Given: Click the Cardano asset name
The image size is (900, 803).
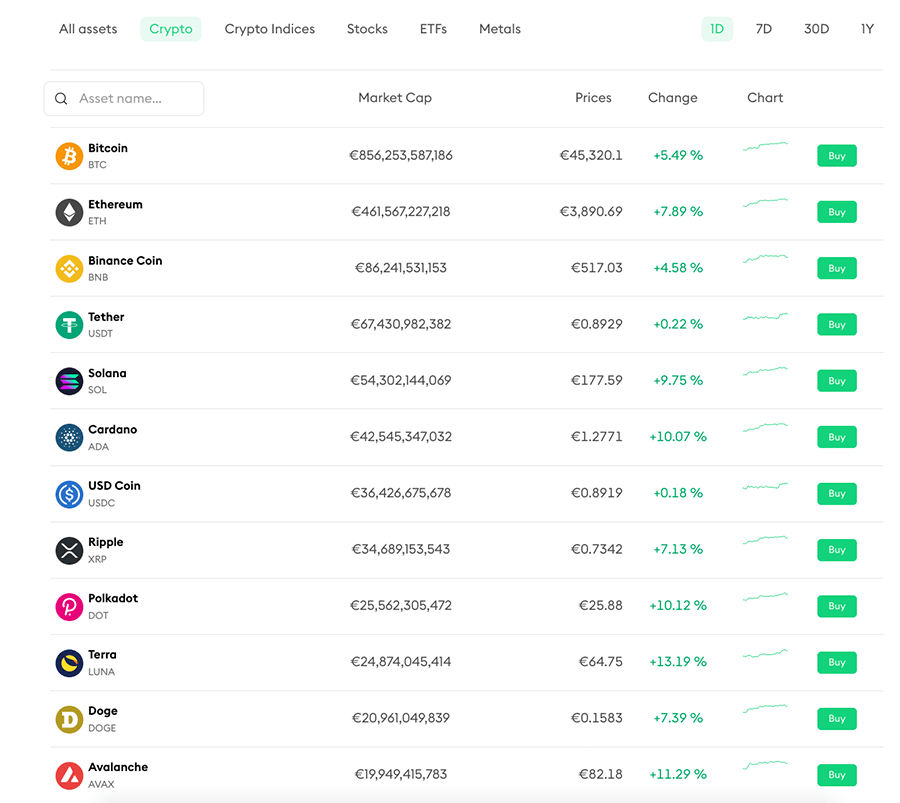Looking at the screenshot, I should click(x=112, y=429).
